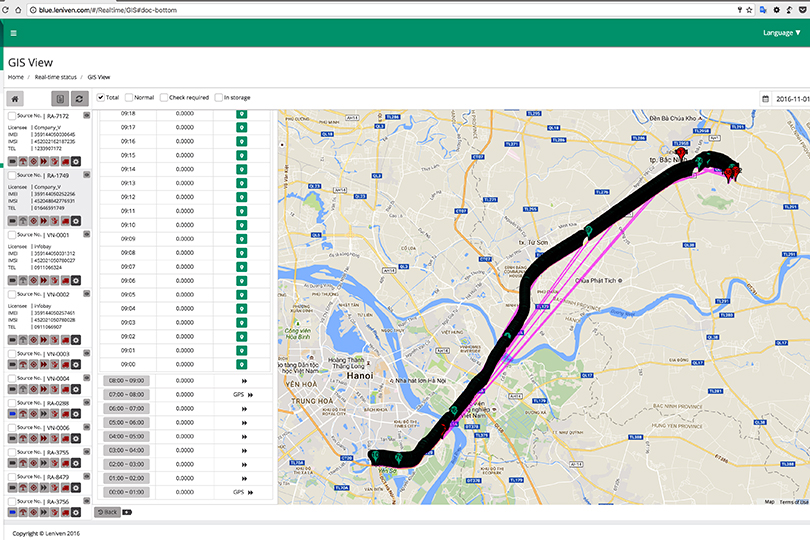Click the home icon button in sidebar

(16, 99)
